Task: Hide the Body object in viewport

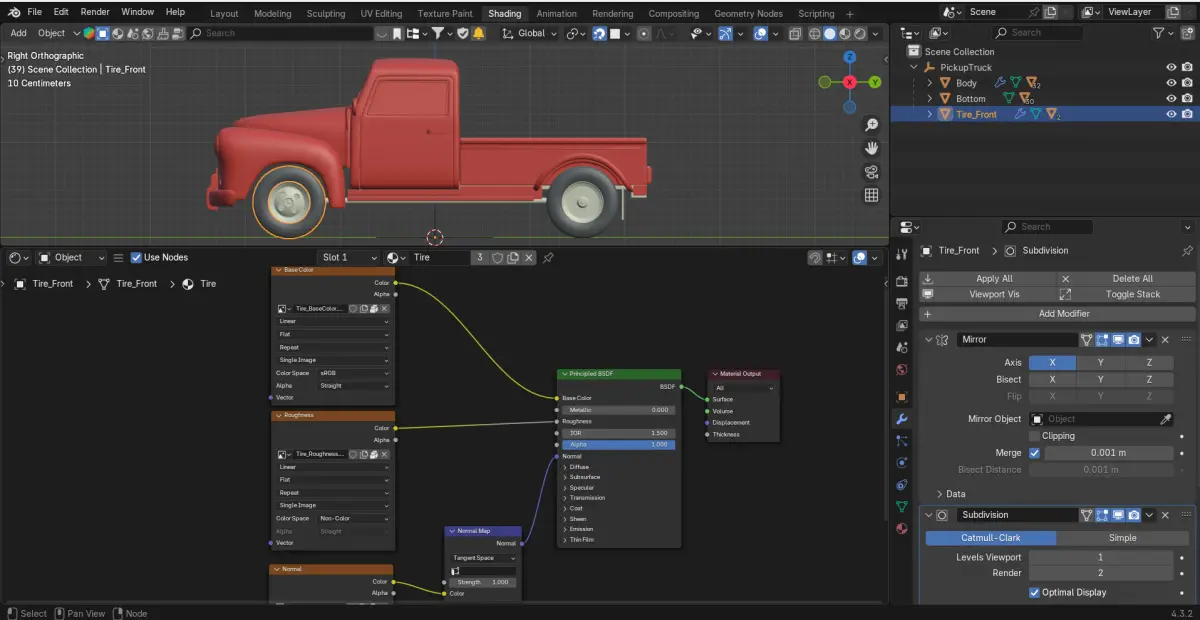Action: pyautogui.click(x=1171, y=83)
